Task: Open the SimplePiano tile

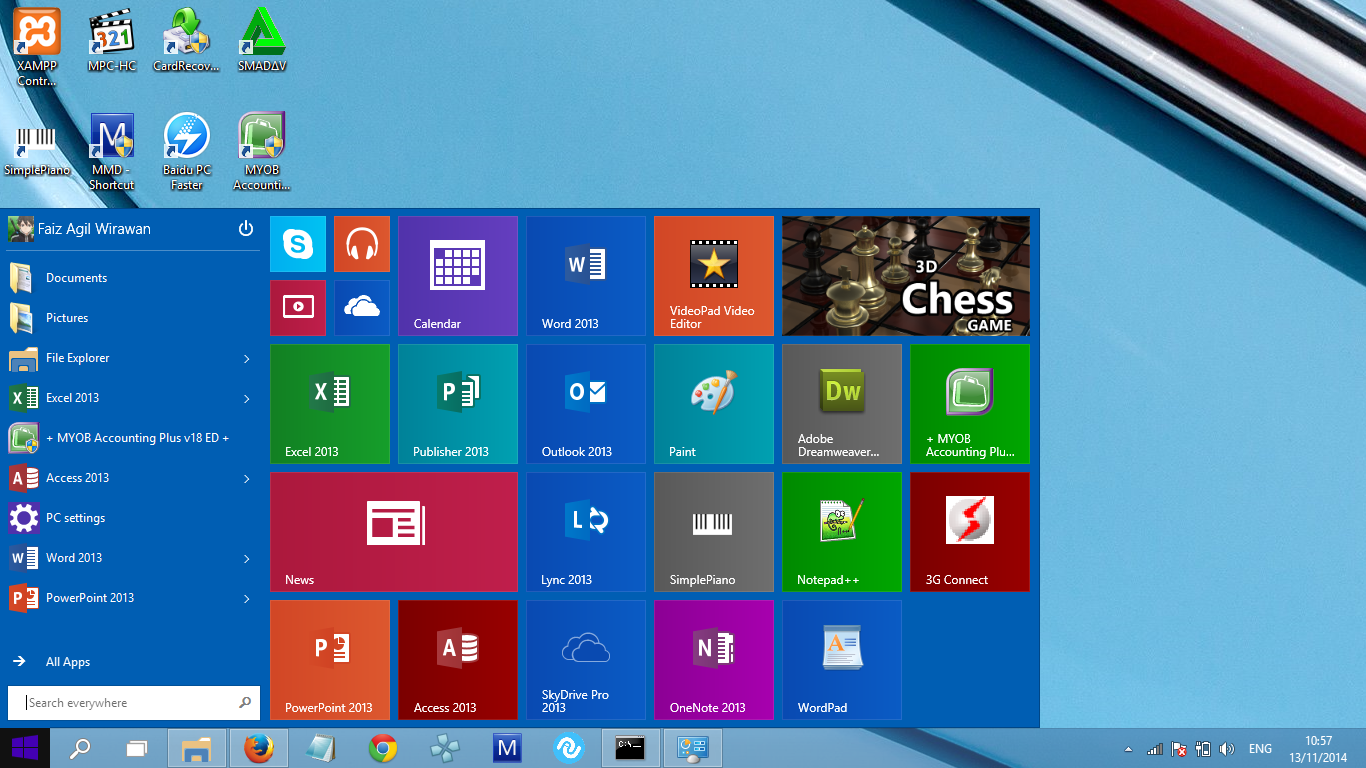Action: point(714,532)
